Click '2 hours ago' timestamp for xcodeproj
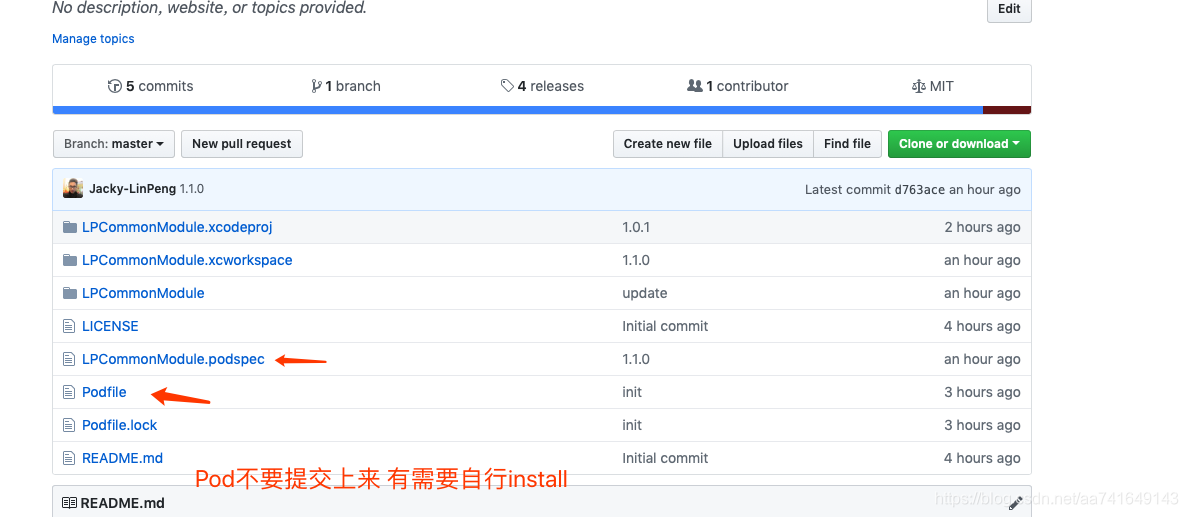This screenshot has width=1188, height=517. [983, 227]
